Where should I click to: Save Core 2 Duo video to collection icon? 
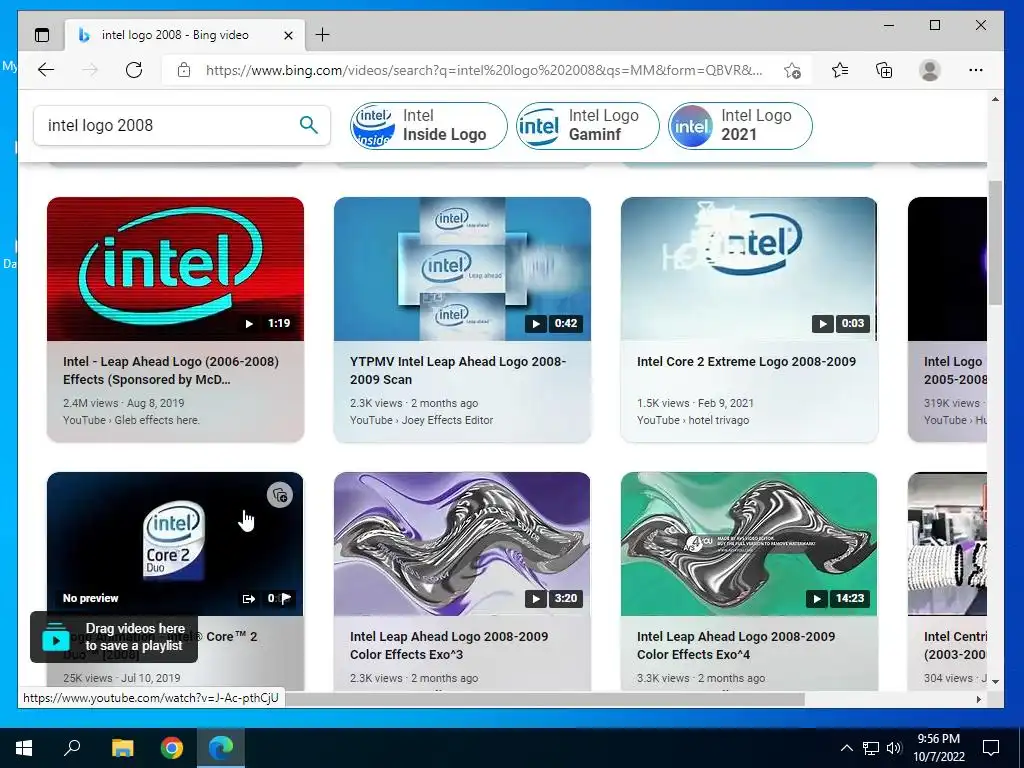[280, 495]
